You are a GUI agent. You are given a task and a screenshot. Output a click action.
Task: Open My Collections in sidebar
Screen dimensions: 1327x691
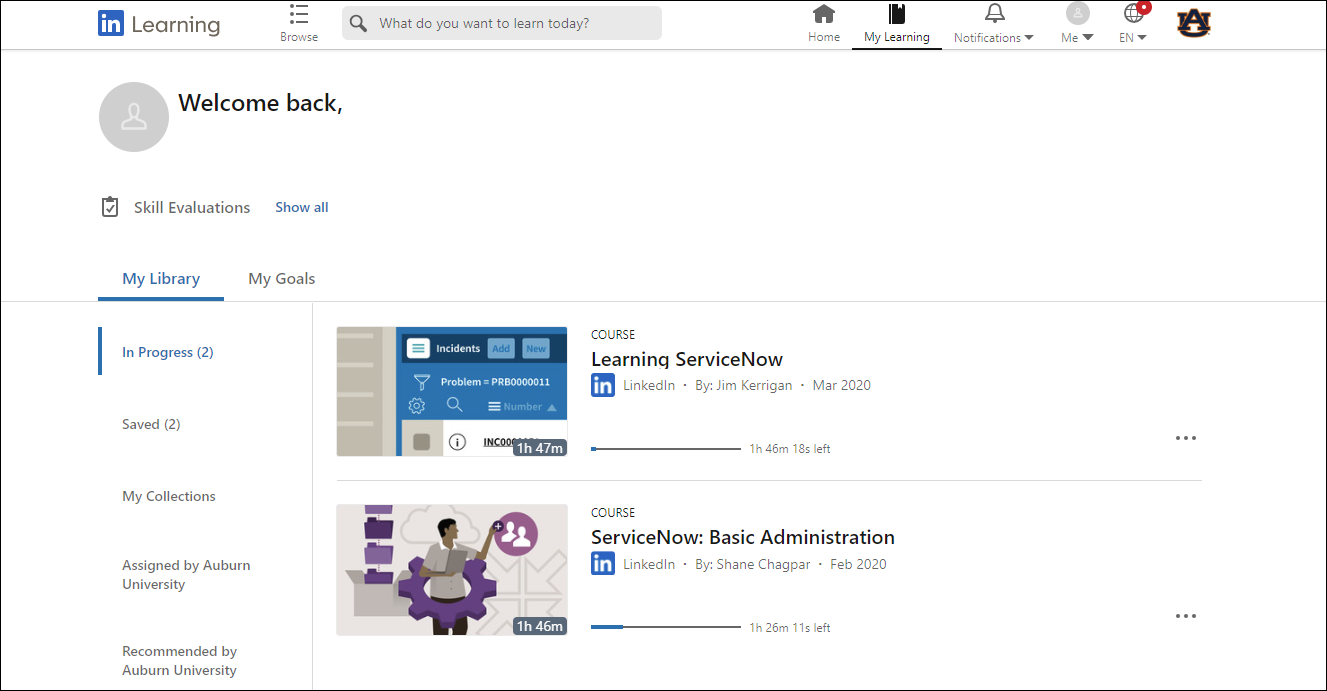169,496
